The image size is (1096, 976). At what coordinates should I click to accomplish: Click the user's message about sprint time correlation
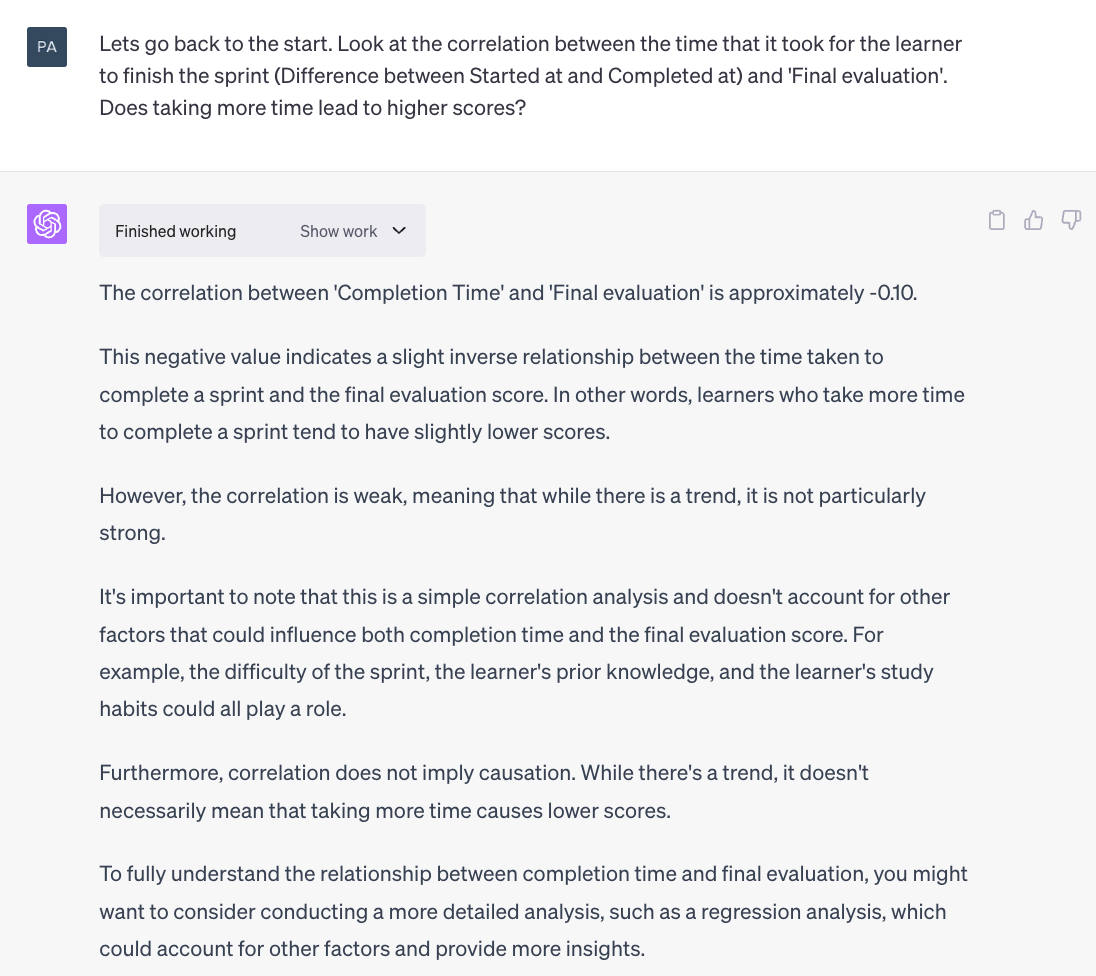531,76
